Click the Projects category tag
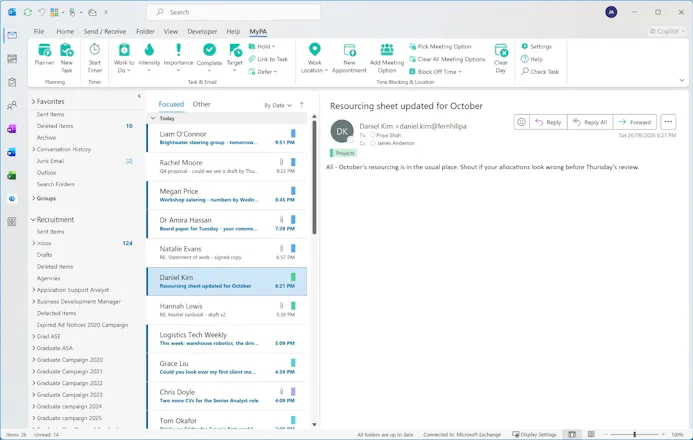693x440 pixels. pos(343,153)
